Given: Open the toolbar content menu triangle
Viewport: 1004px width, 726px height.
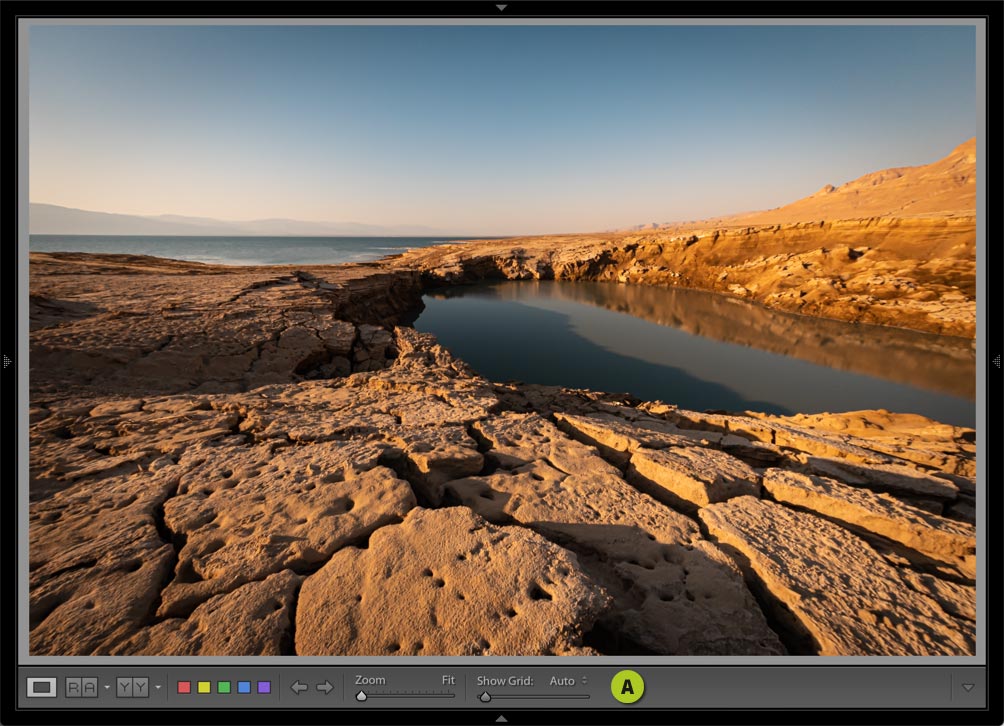Looking at the screenshot, I should (x=968, y=688).
